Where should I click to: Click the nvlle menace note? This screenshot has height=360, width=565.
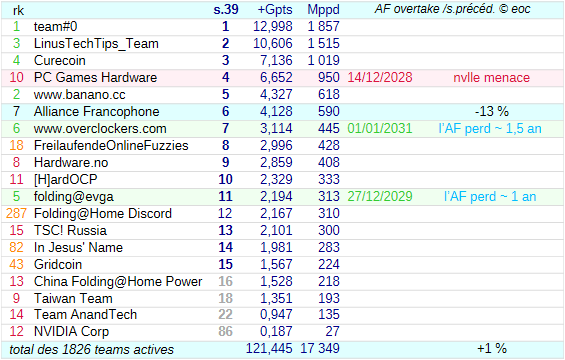click(491, 77)
